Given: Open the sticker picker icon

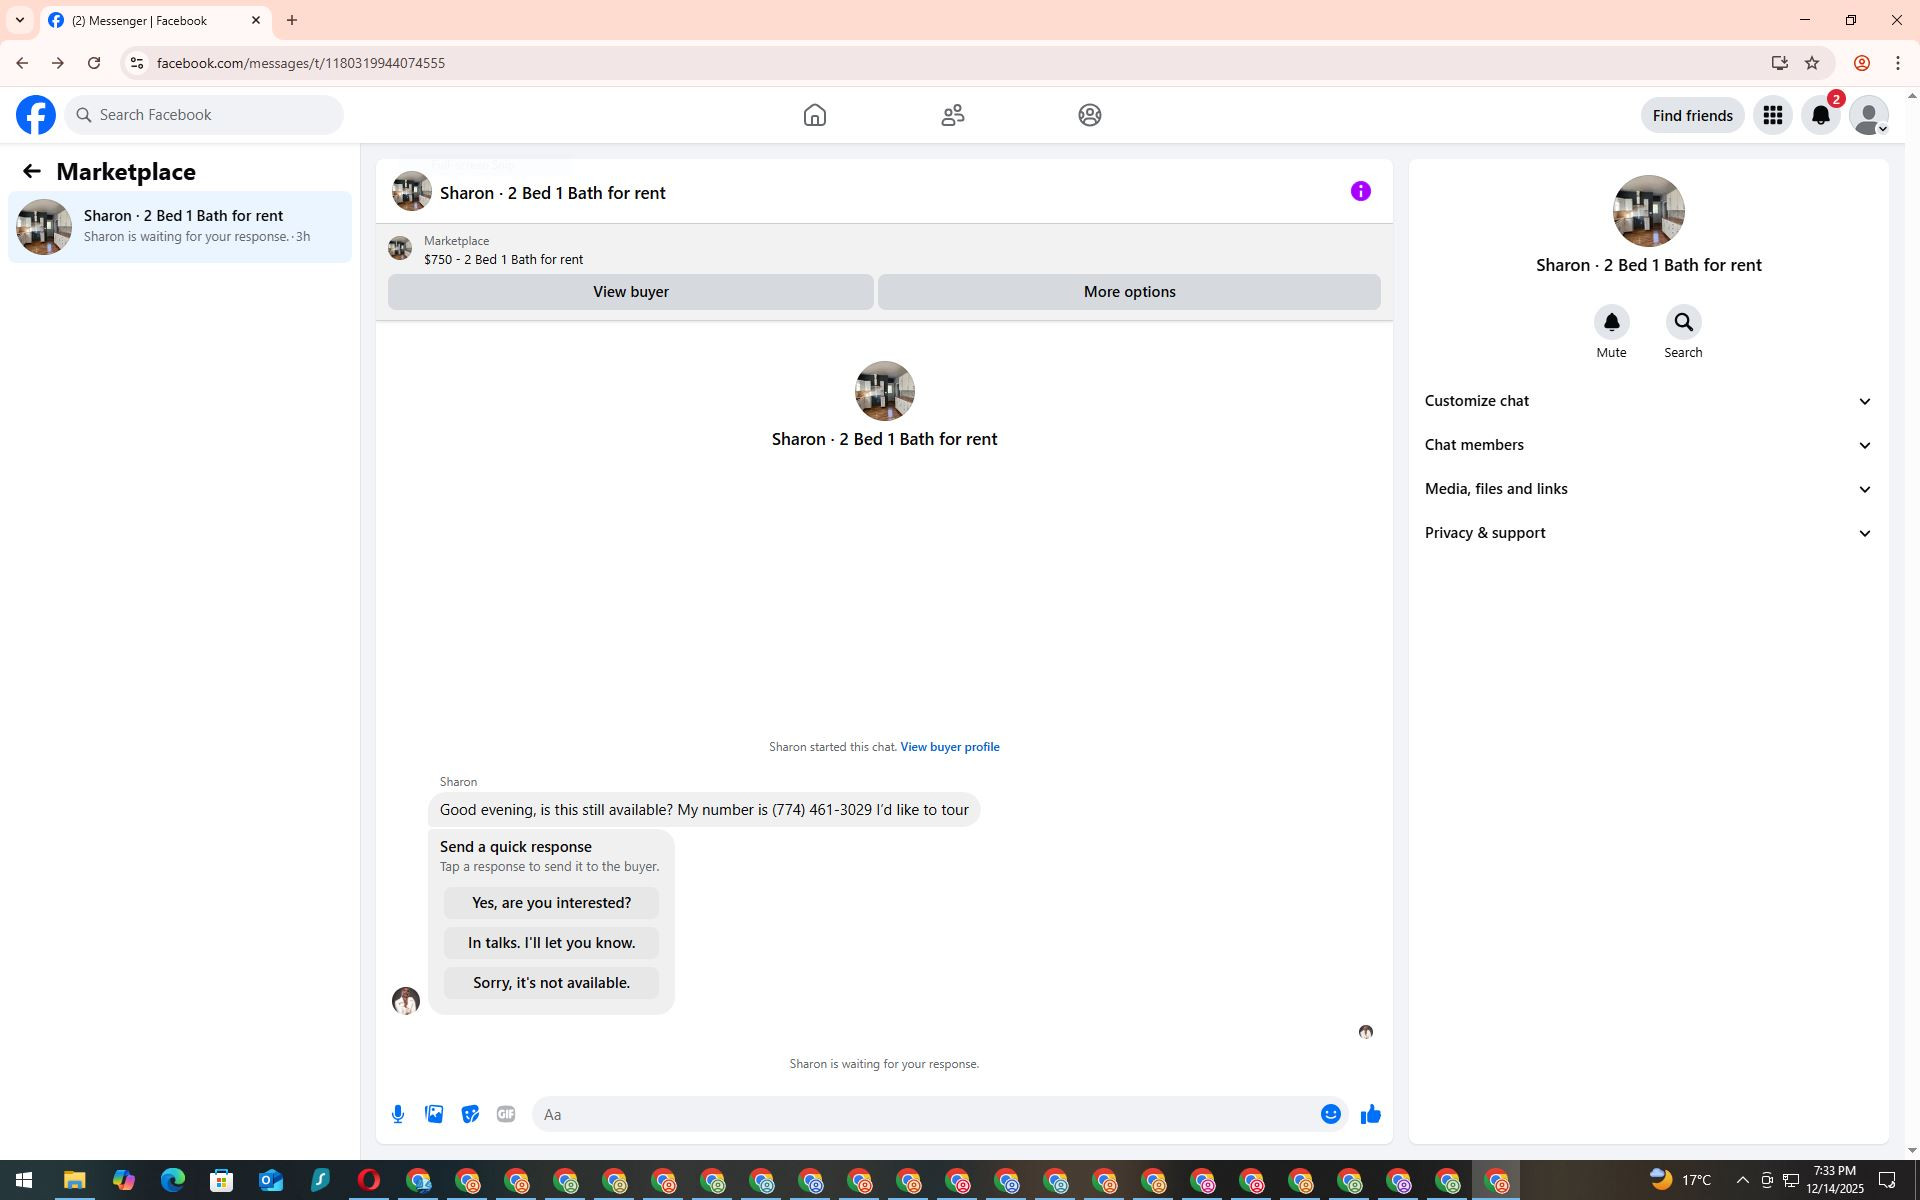Looking at the screenshot, I should (470, 1114).
